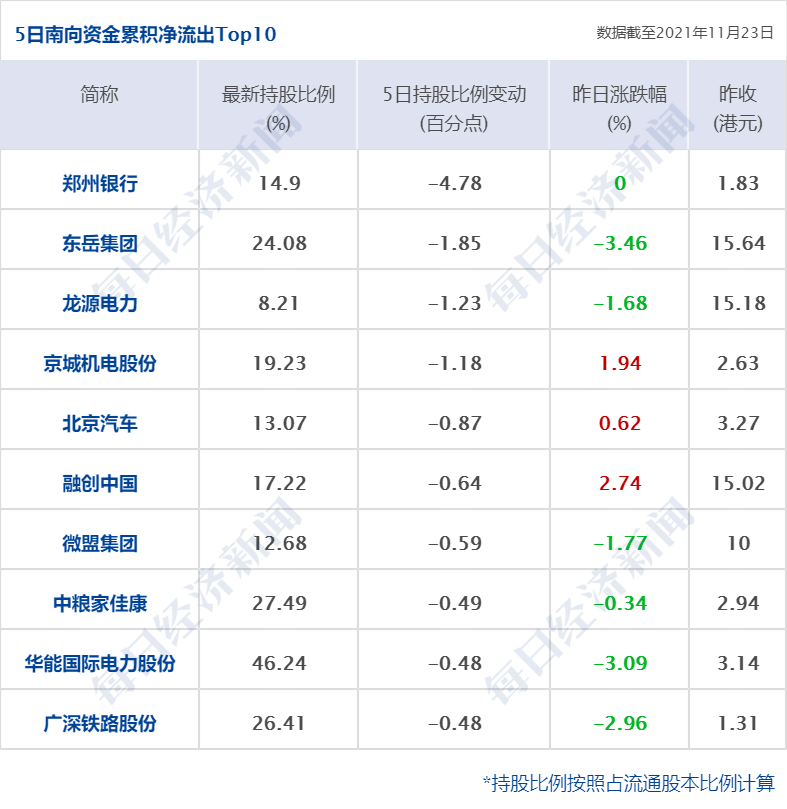Image resolution: width=787 pixels, height=809 pixels.
Task: Click the title 5日南向资金累积净流出Top10
Action: coord(146,35)
